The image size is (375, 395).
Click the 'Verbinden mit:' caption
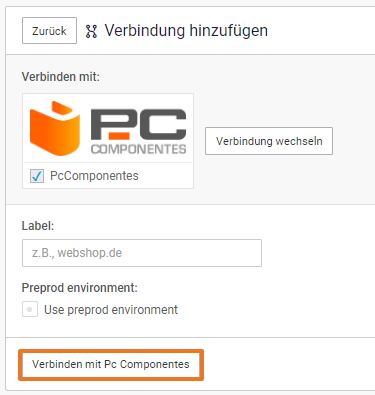(x=61, y=77)
